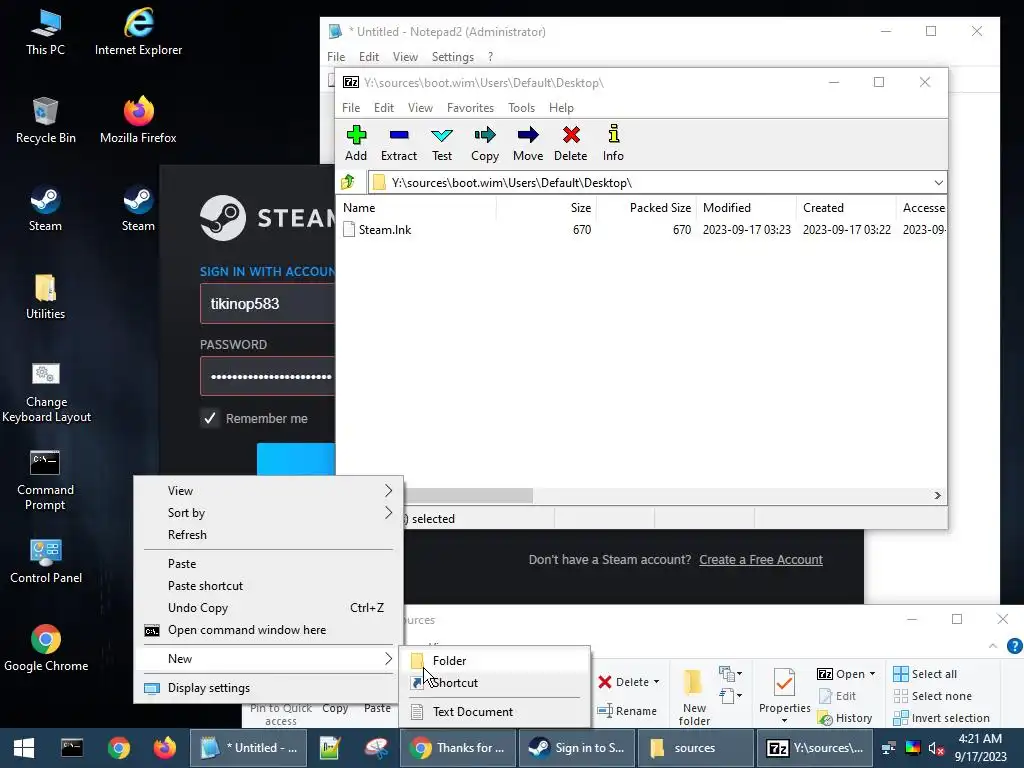
Task: Toggle the Remember me checkbox in Steam
Action: click(x=210, y=418)
